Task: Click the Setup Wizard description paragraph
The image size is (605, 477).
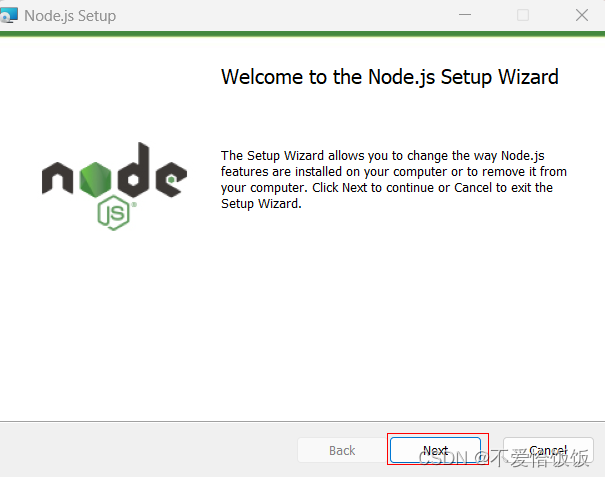Action: (394, 179)
